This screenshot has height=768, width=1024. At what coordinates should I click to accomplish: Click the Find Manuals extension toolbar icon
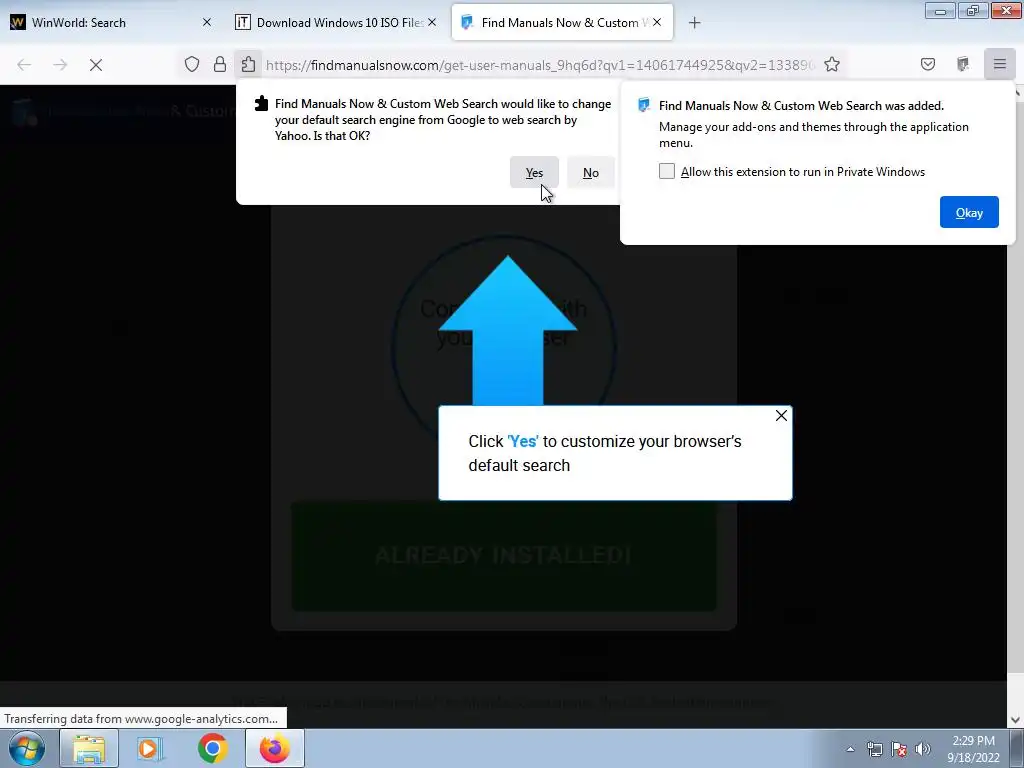963,64
